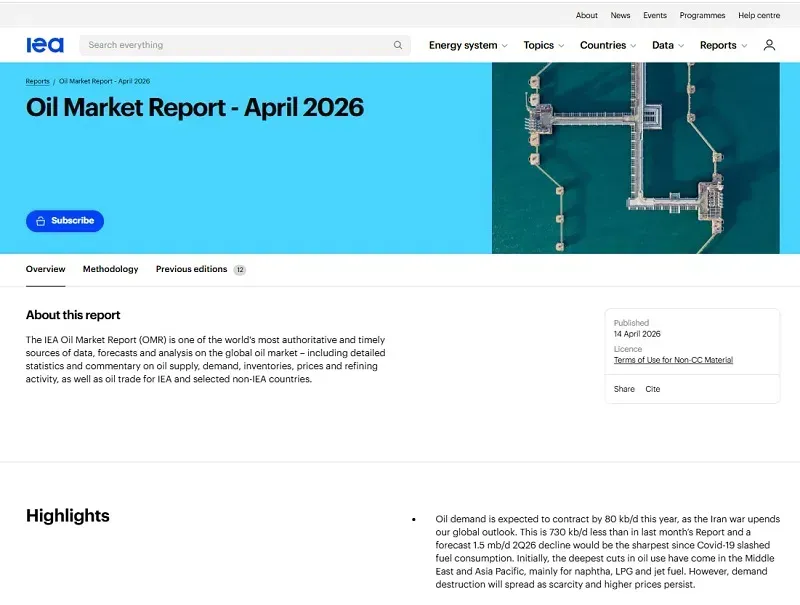Select the Overview tab
This screenshot has height=605, width=800.
tap(45, 269)
